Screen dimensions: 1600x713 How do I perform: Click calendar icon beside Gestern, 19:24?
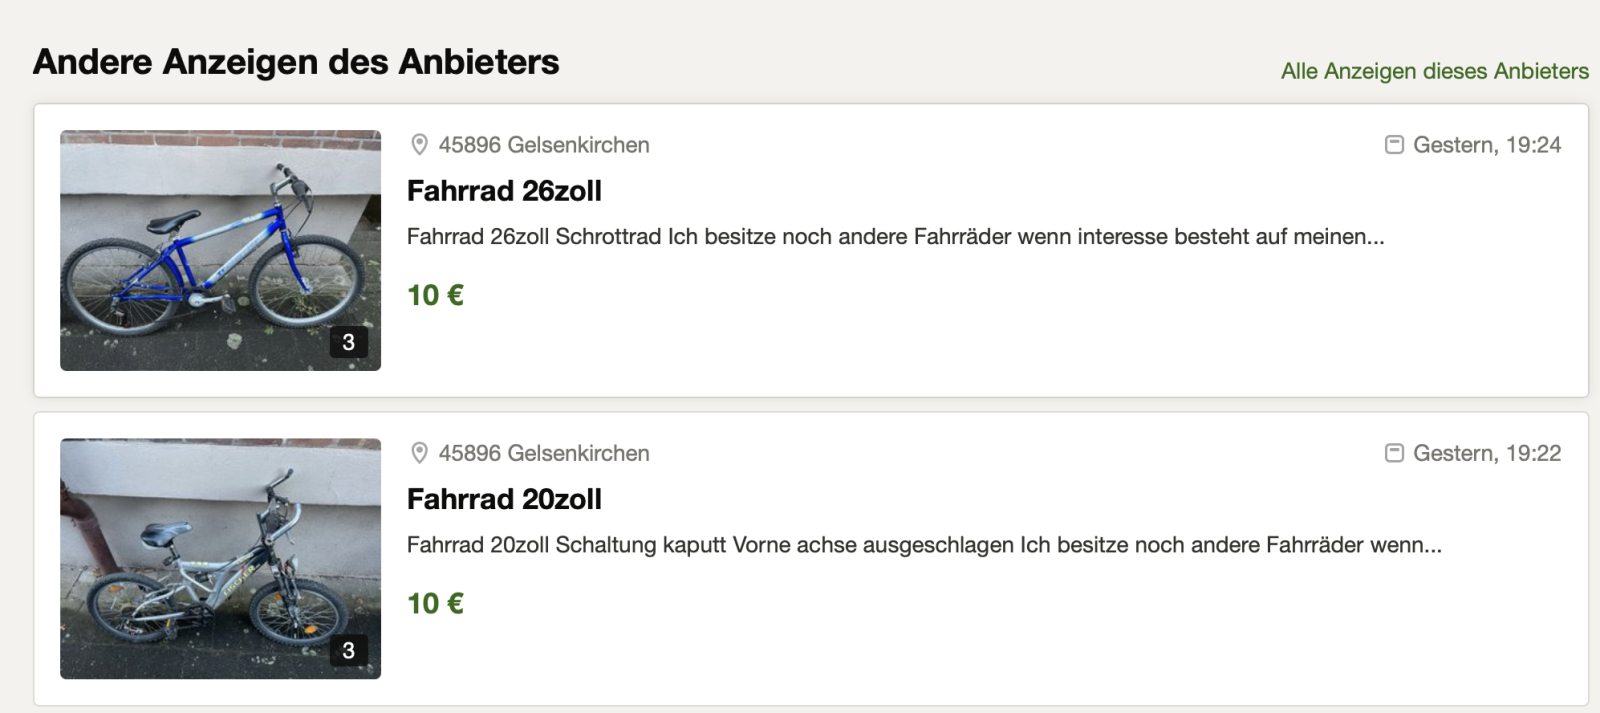pos(1394,145)
